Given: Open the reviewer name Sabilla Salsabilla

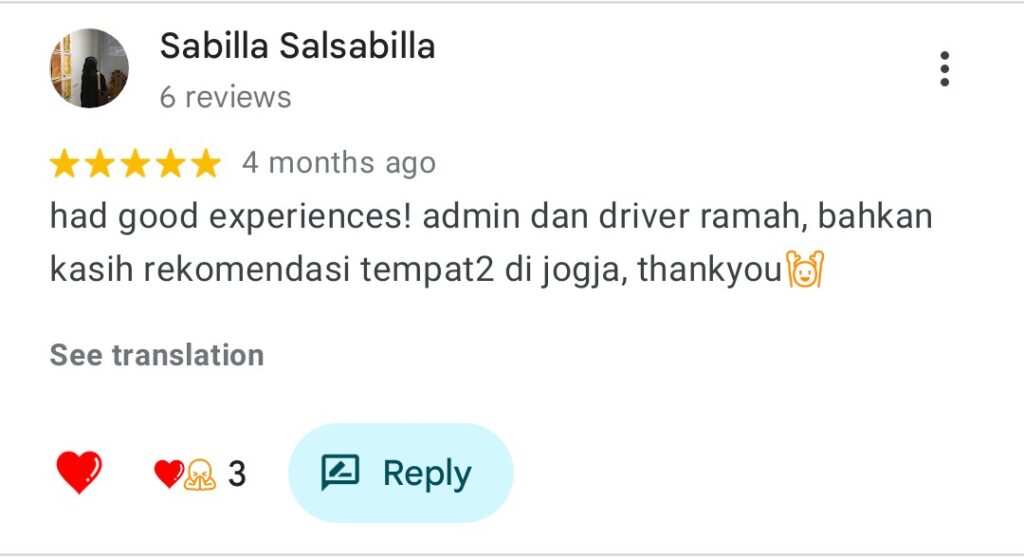Looking at the screenshot, I should tap(297, 46).
